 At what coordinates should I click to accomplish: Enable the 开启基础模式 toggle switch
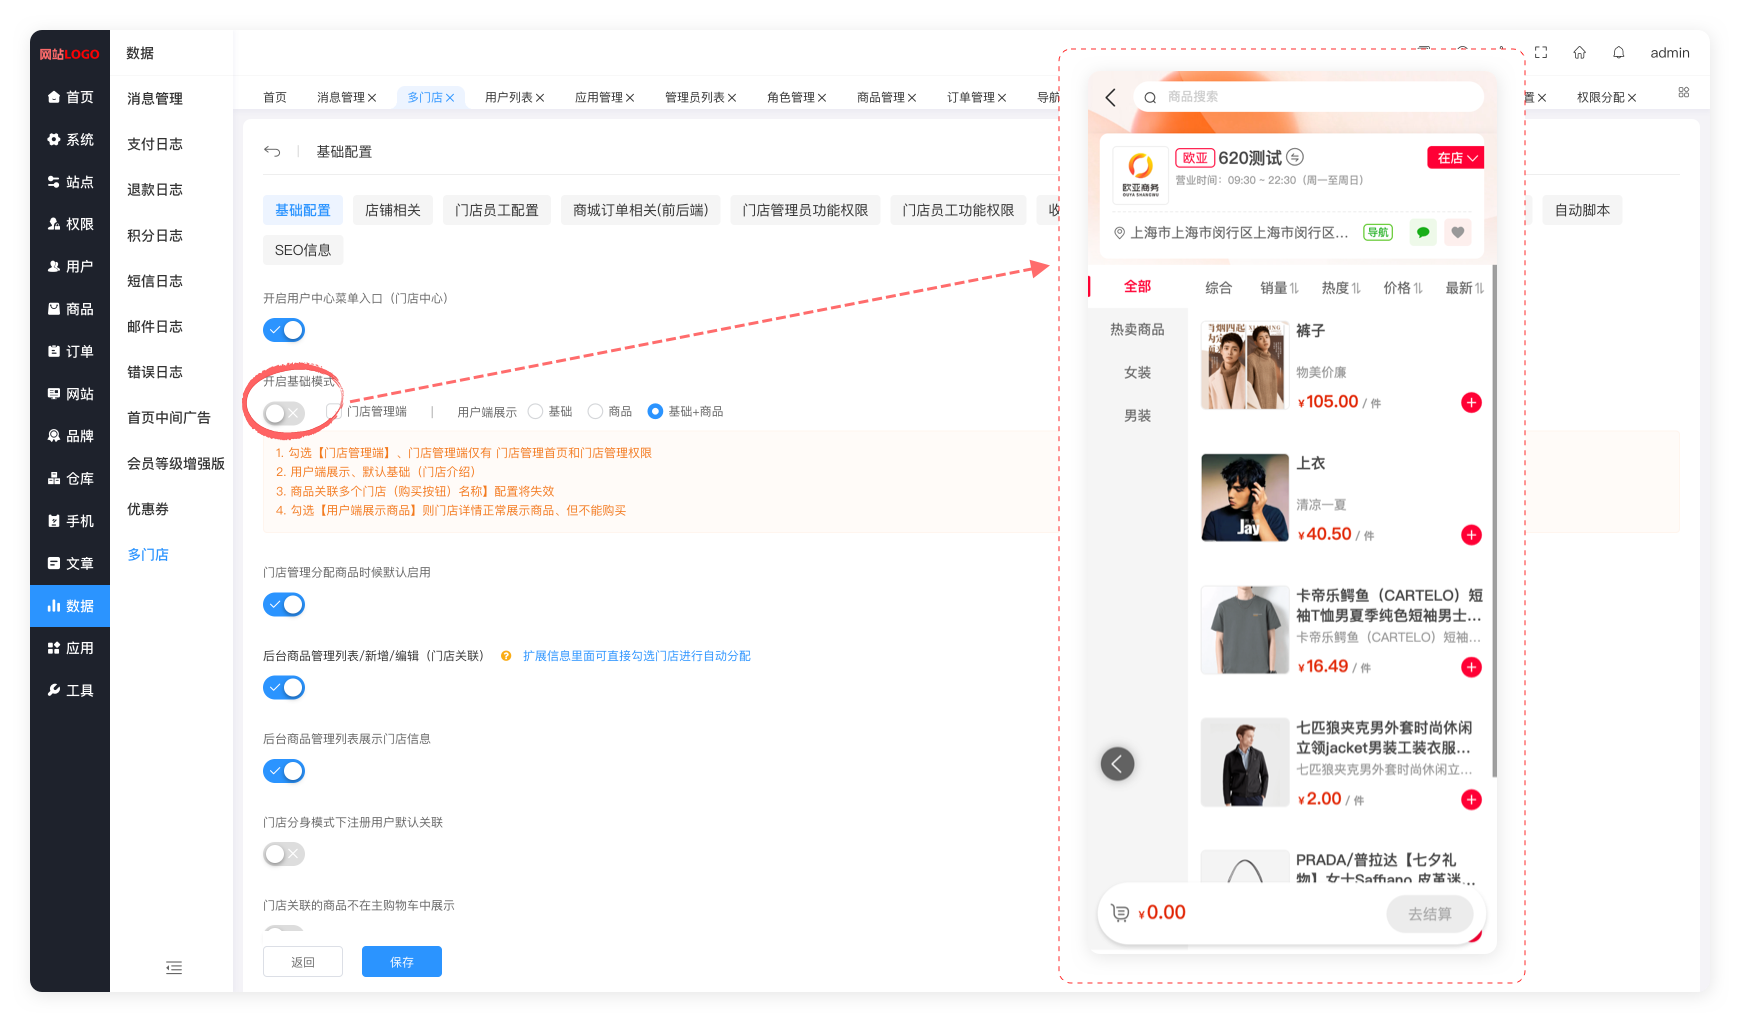point(284,413)
